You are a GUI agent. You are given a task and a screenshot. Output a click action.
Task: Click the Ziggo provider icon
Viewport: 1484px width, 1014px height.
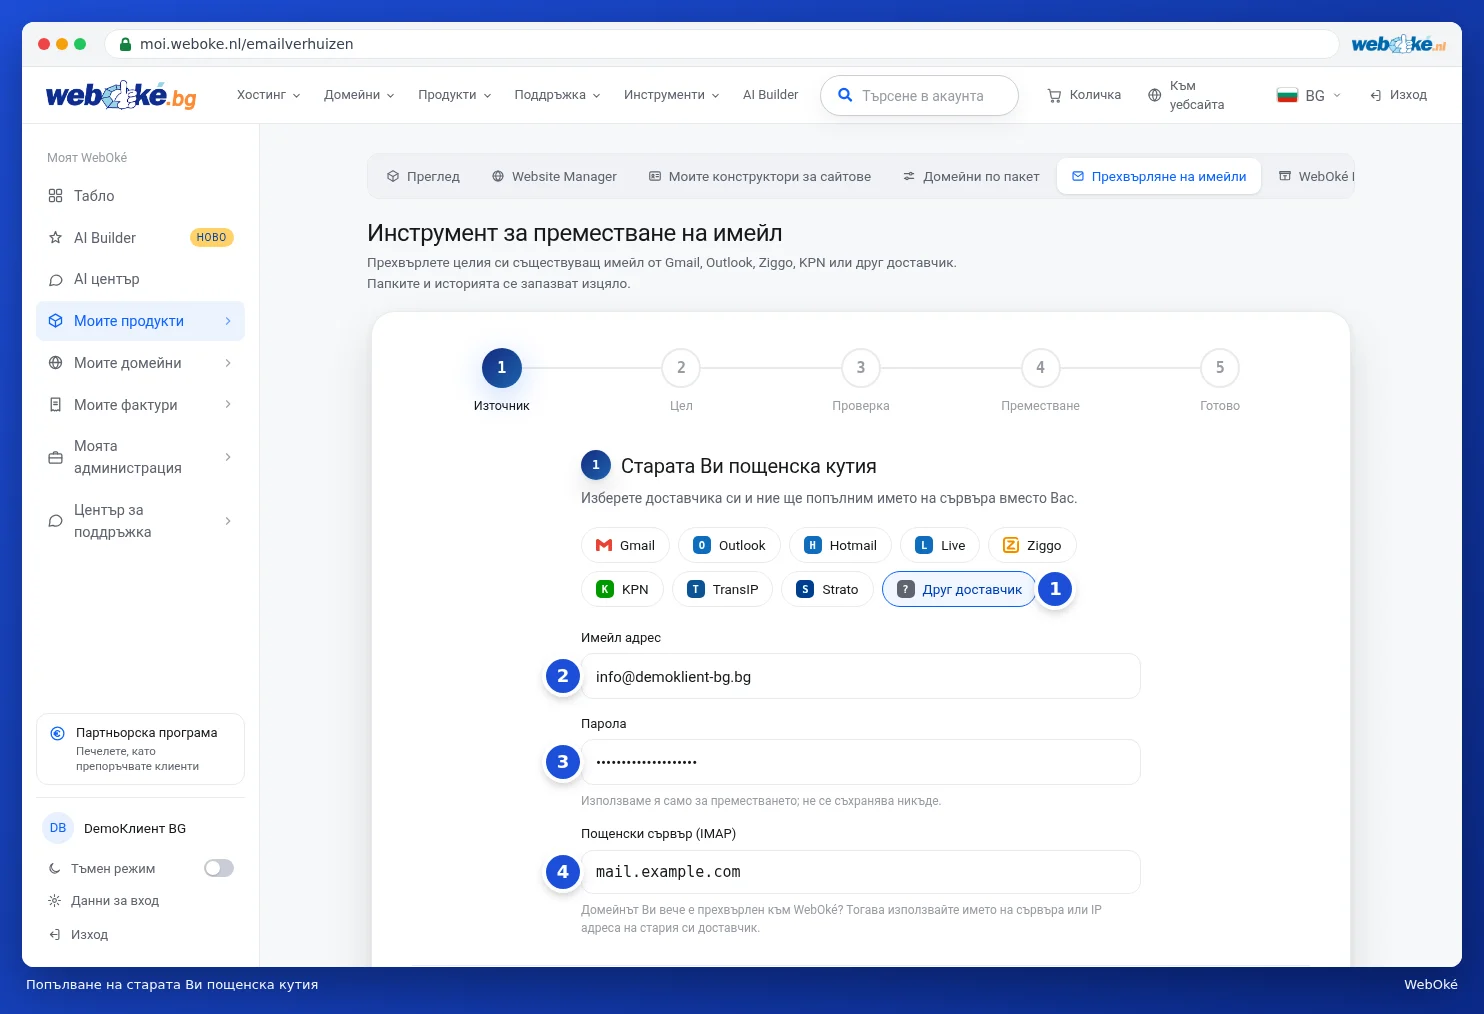1011,545
